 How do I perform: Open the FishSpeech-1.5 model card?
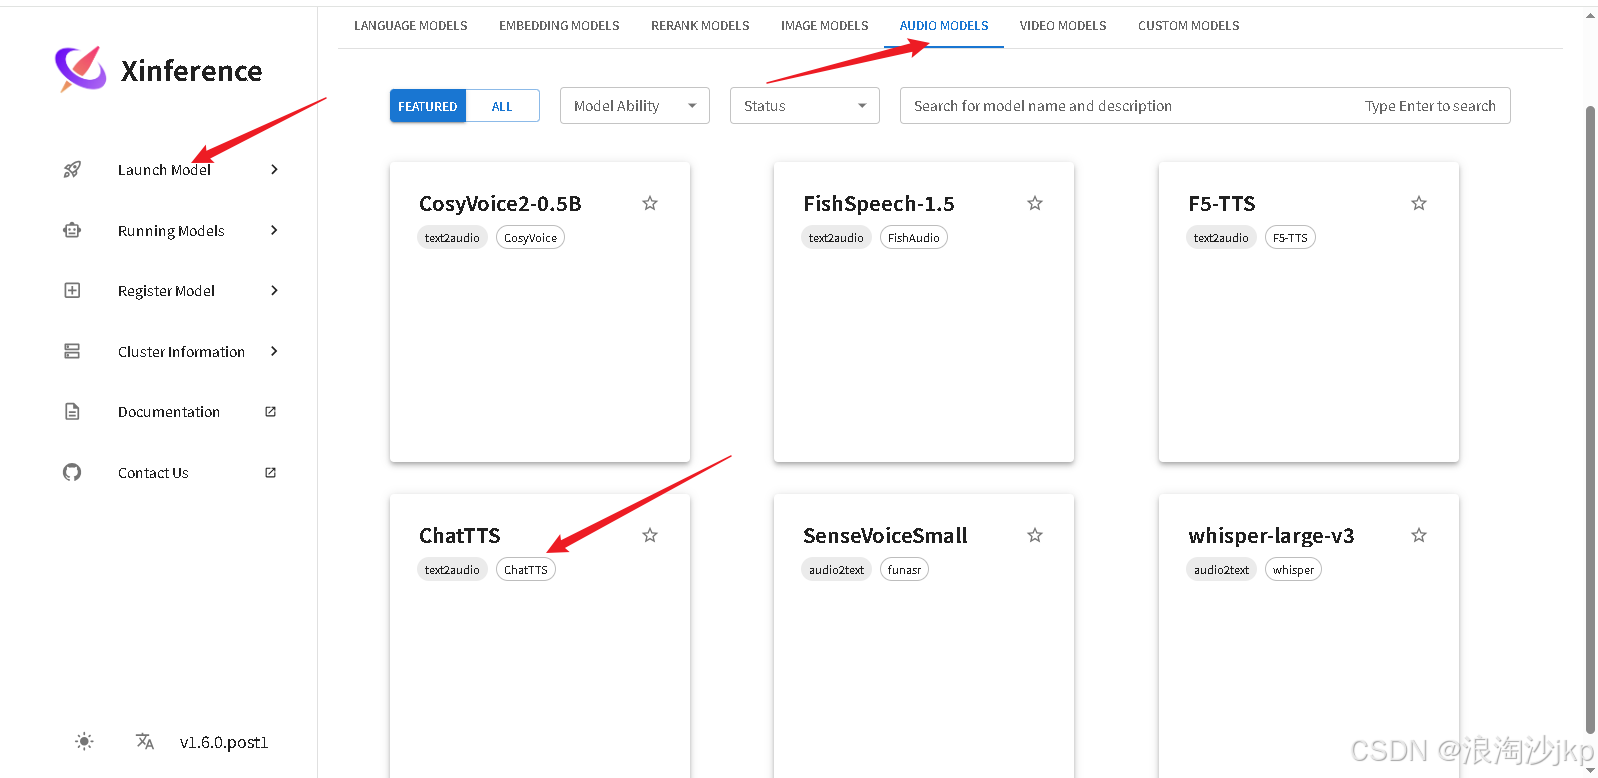[924, 312]
